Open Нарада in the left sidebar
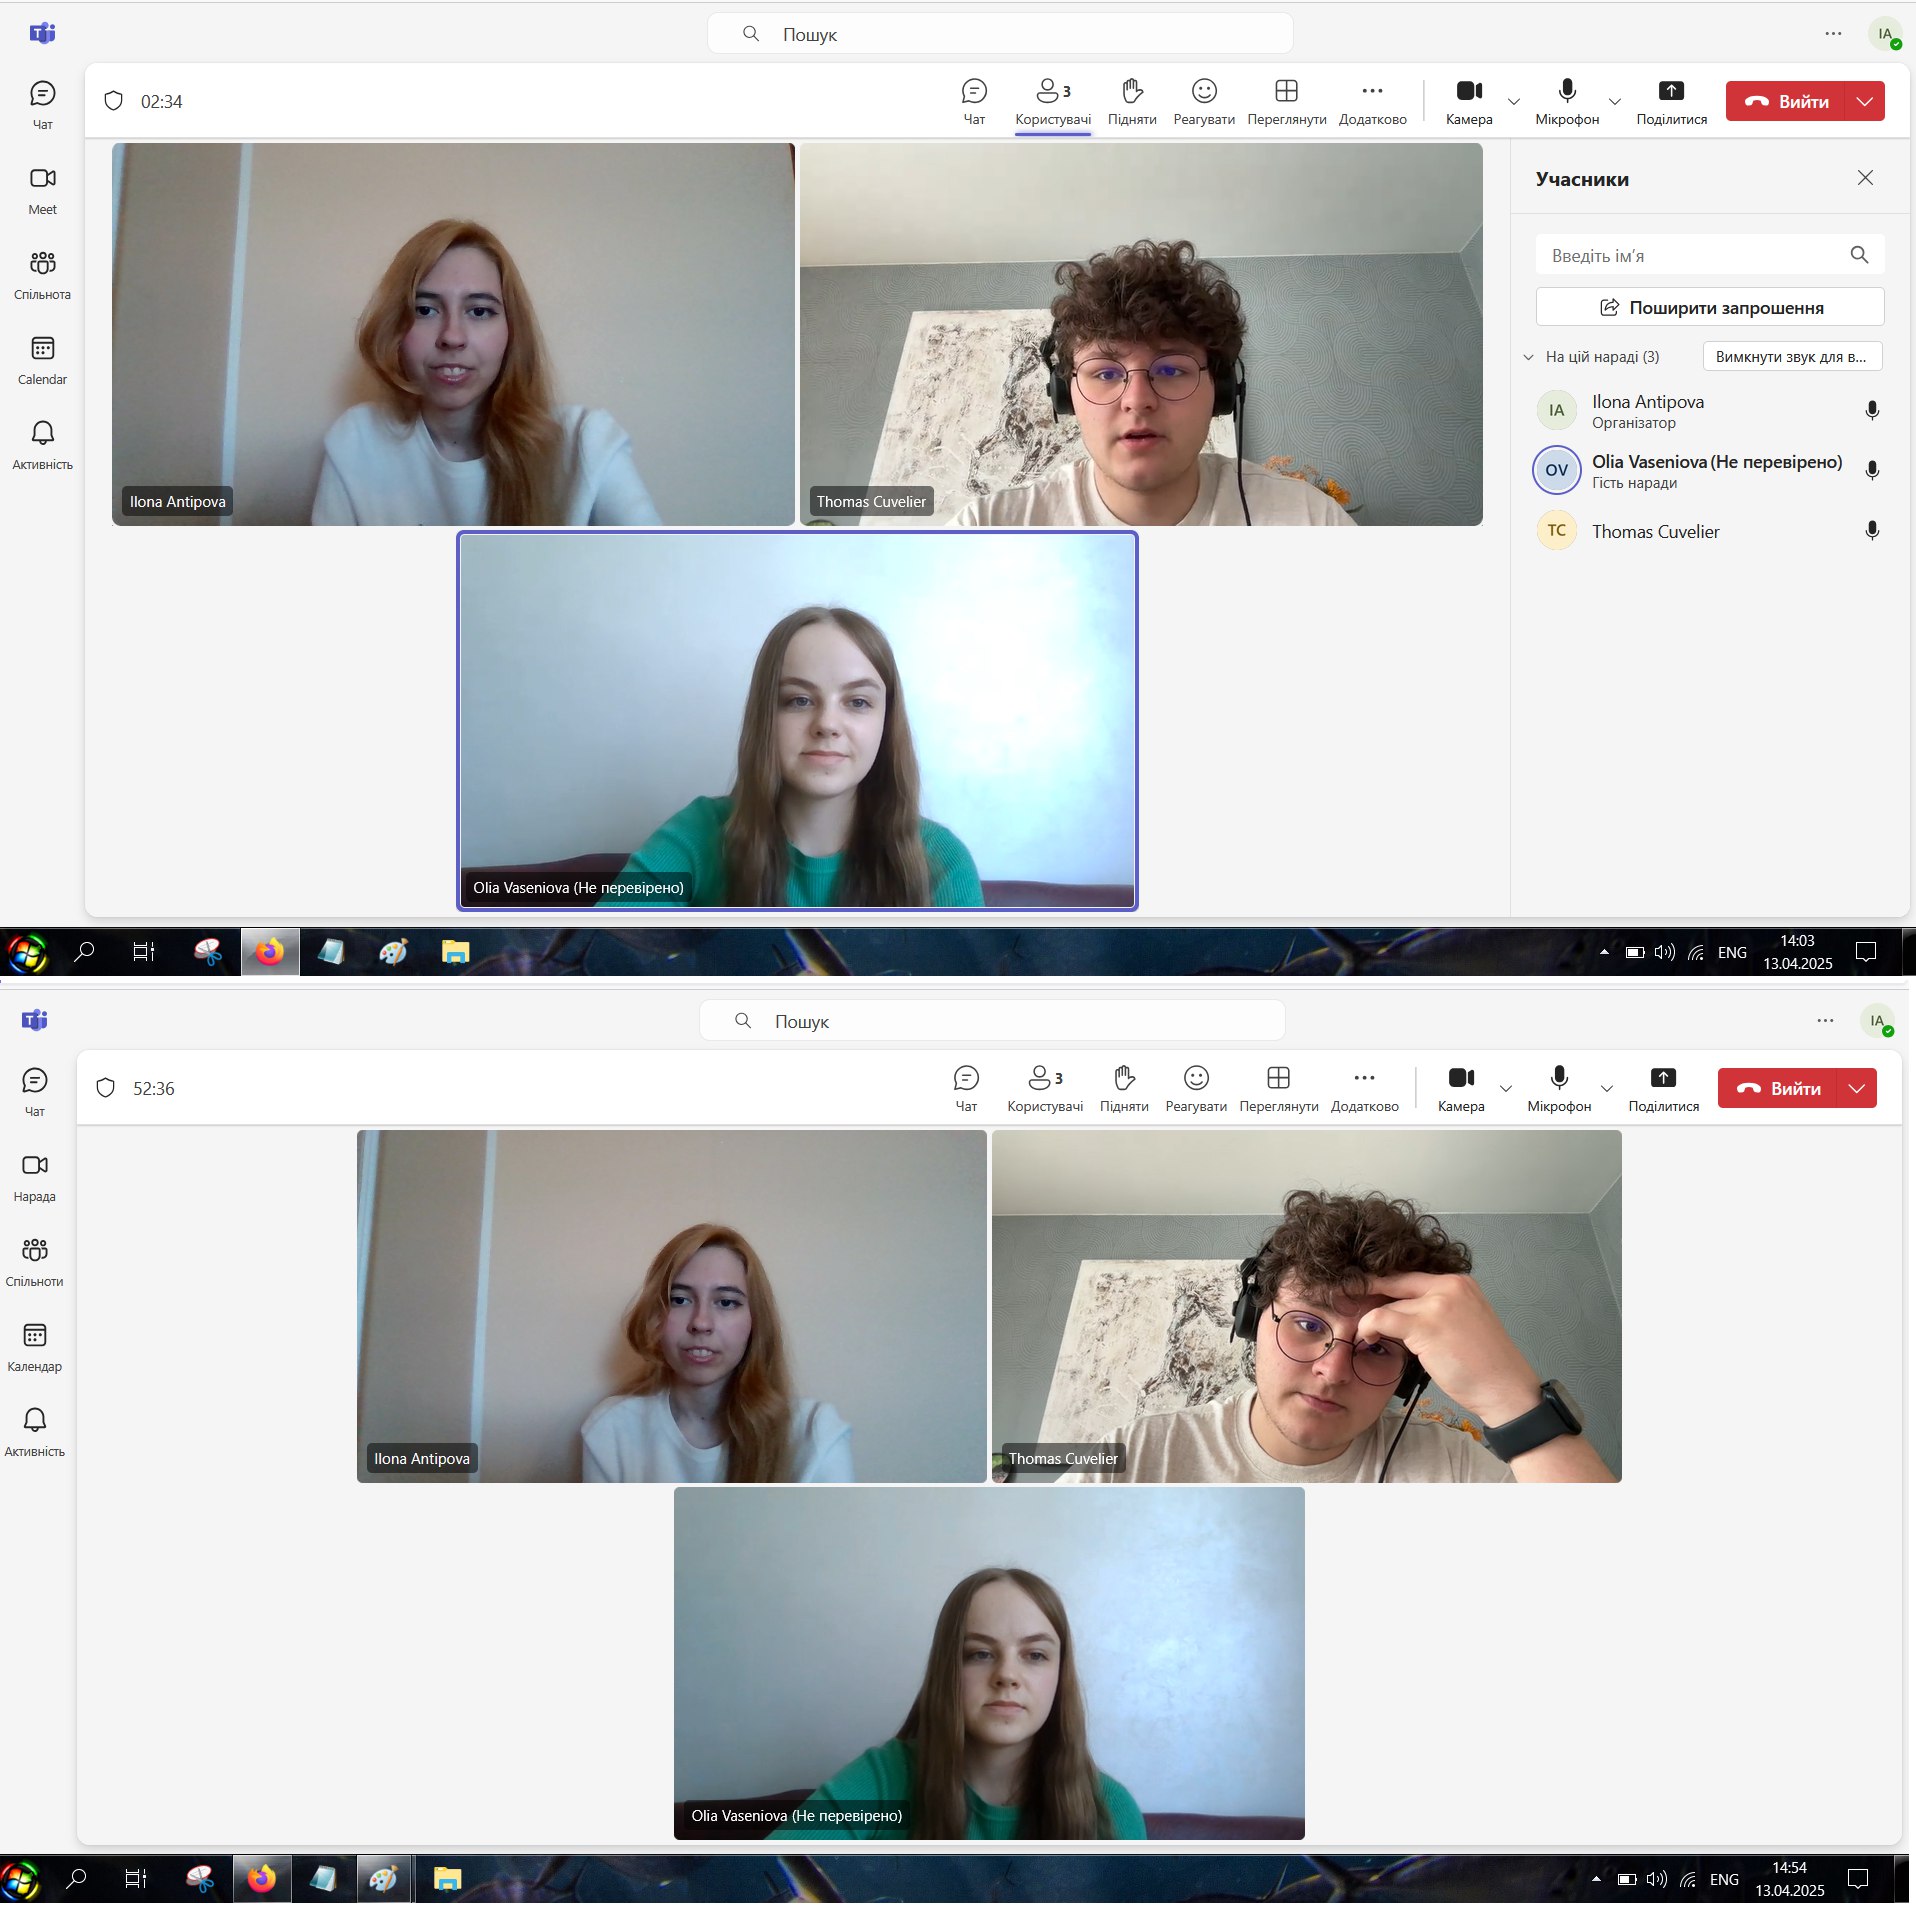Viewport: 1916px width, 1920px height. [x=35, y=1177]
